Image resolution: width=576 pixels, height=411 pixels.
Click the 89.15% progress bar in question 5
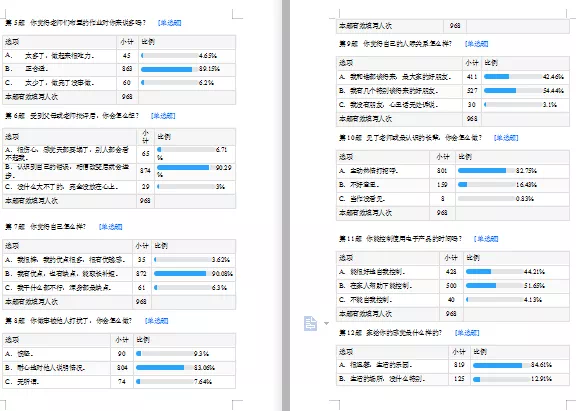click(x=169, y=69)
